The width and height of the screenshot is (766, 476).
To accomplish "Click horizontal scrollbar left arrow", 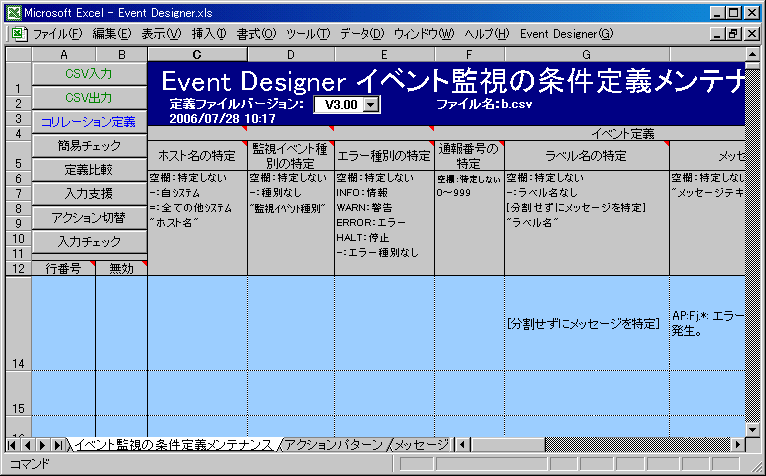I will point(463,445).
